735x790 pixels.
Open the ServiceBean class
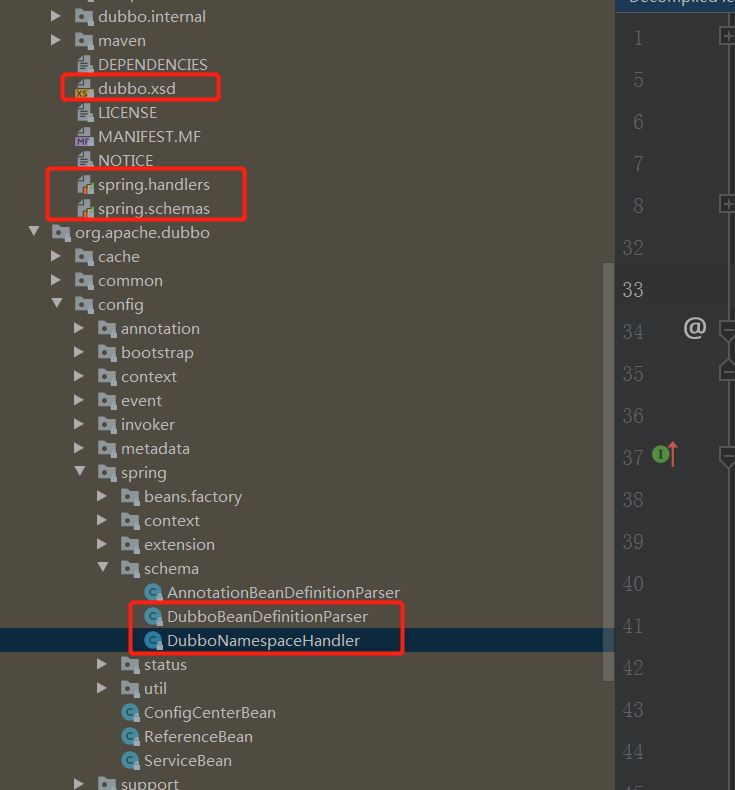(187, 761)
